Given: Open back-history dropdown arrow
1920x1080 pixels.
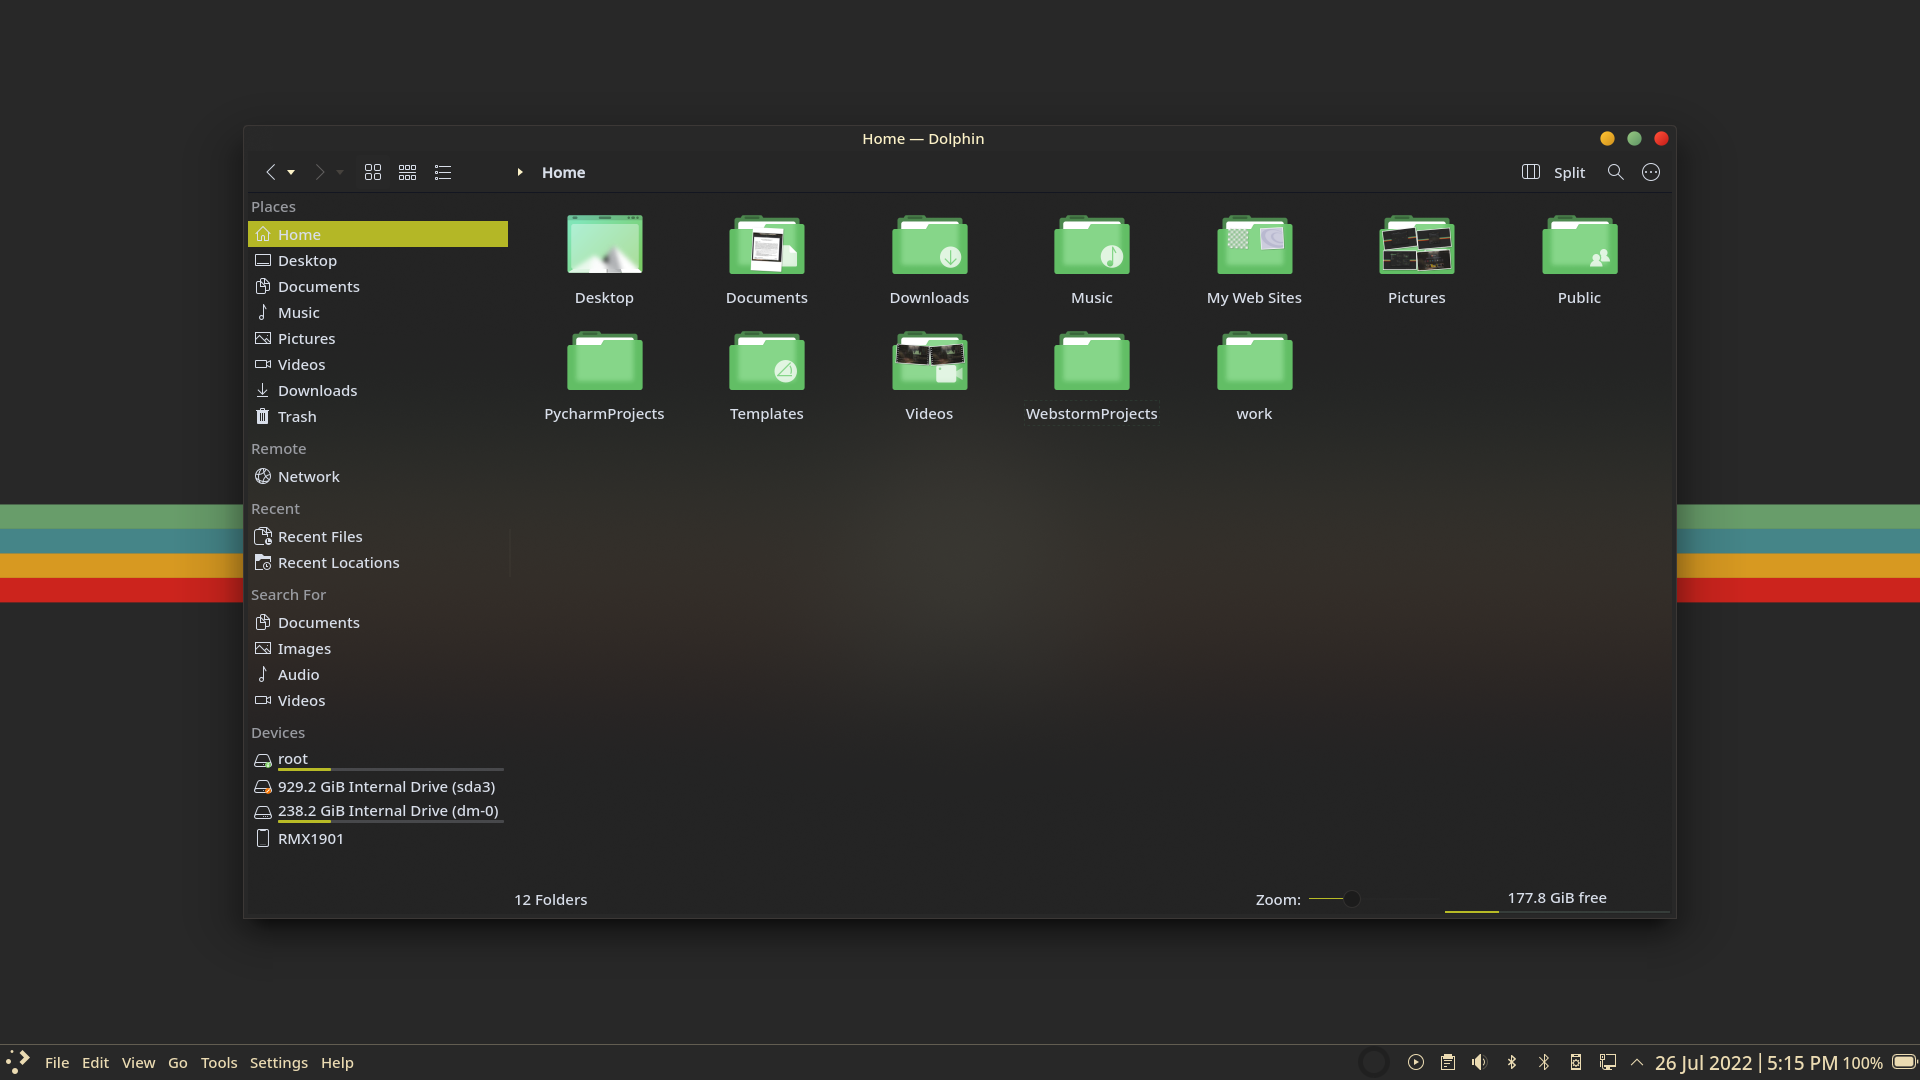Looking at the screenshot, I should pyautogui.click(x=291, y=172).
